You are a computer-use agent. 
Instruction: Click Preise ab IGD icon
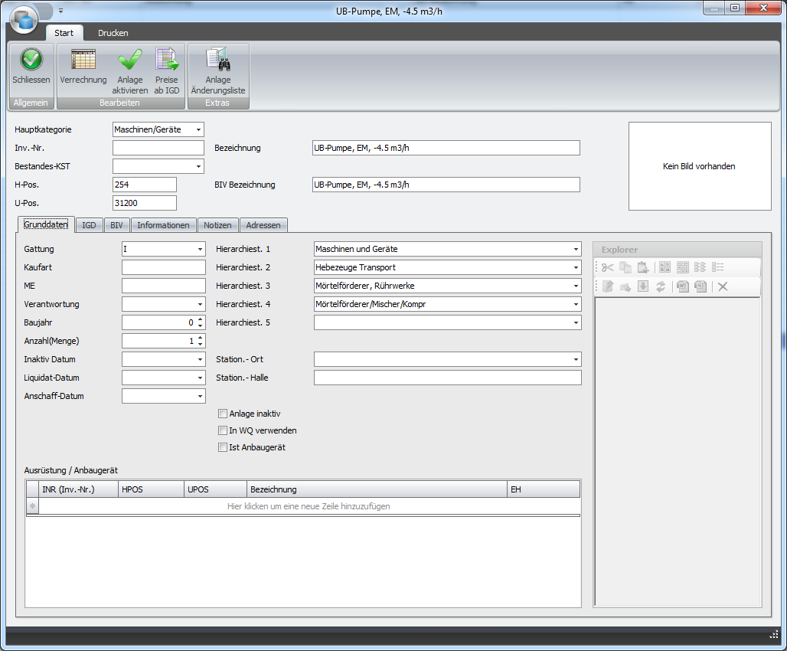pos(166,61)
